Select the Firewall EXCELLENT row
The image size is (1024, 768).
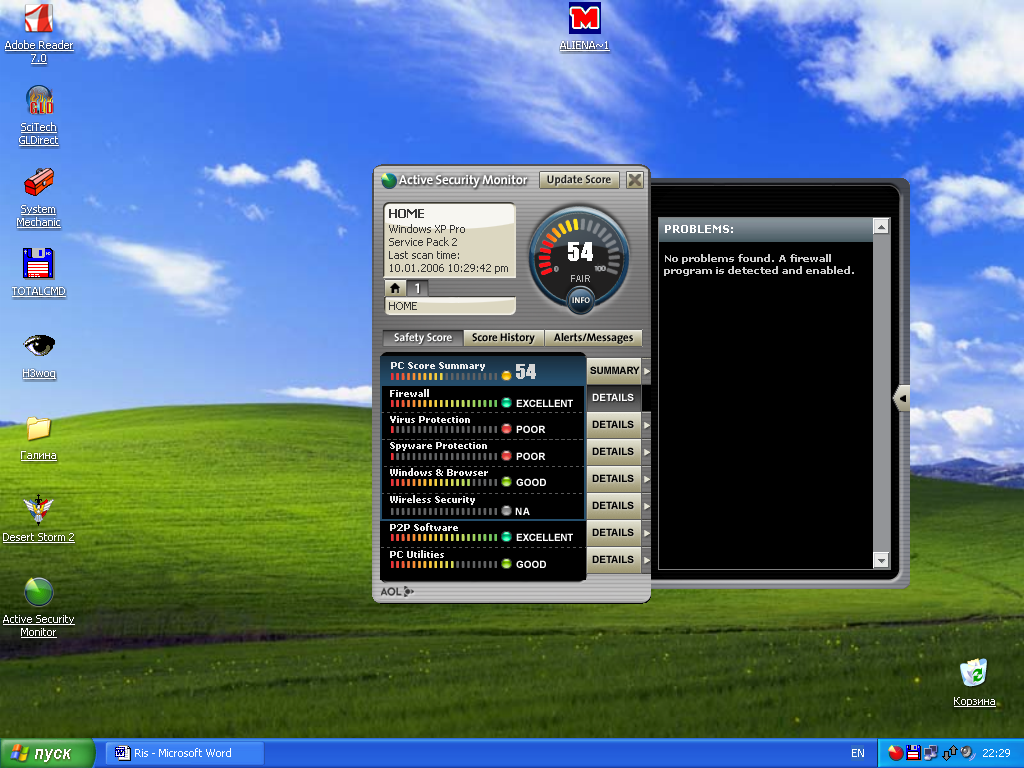click(483, 398)
